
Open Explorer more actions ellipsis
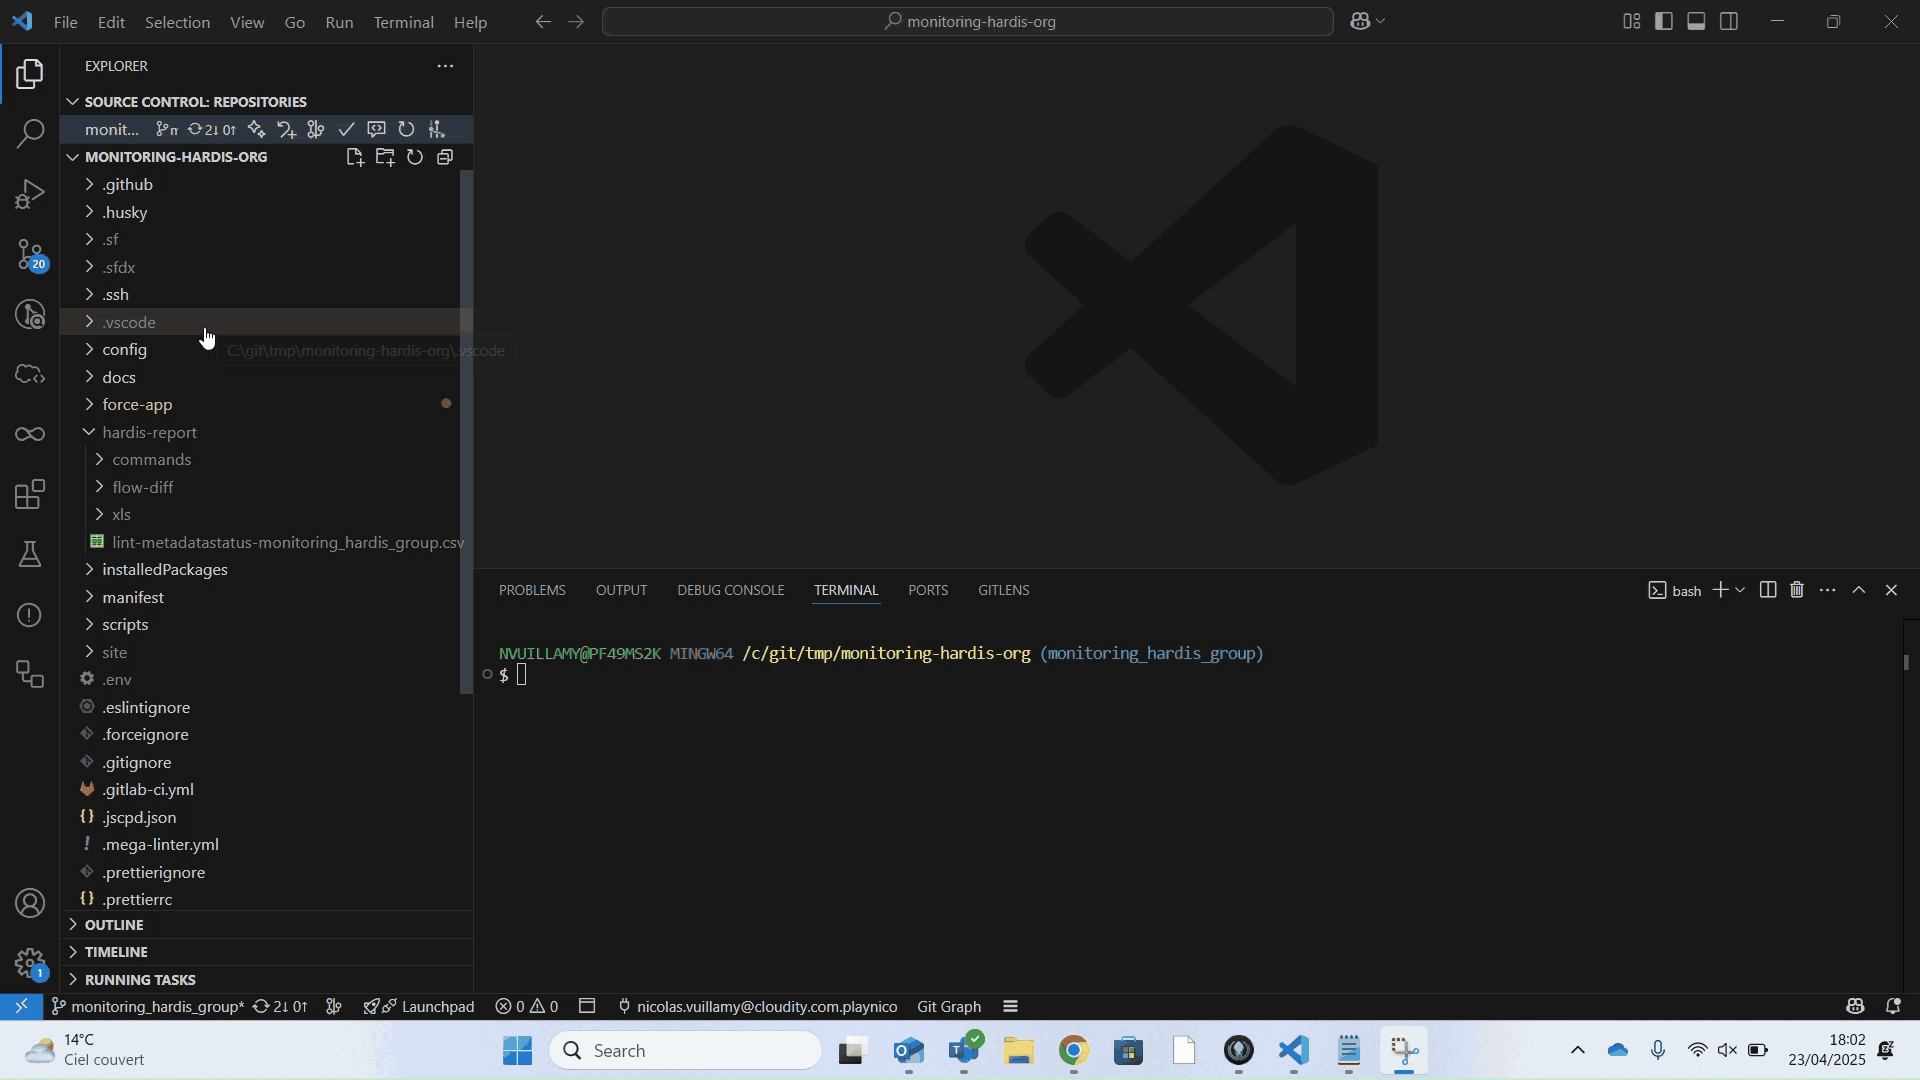coord(445,66)
